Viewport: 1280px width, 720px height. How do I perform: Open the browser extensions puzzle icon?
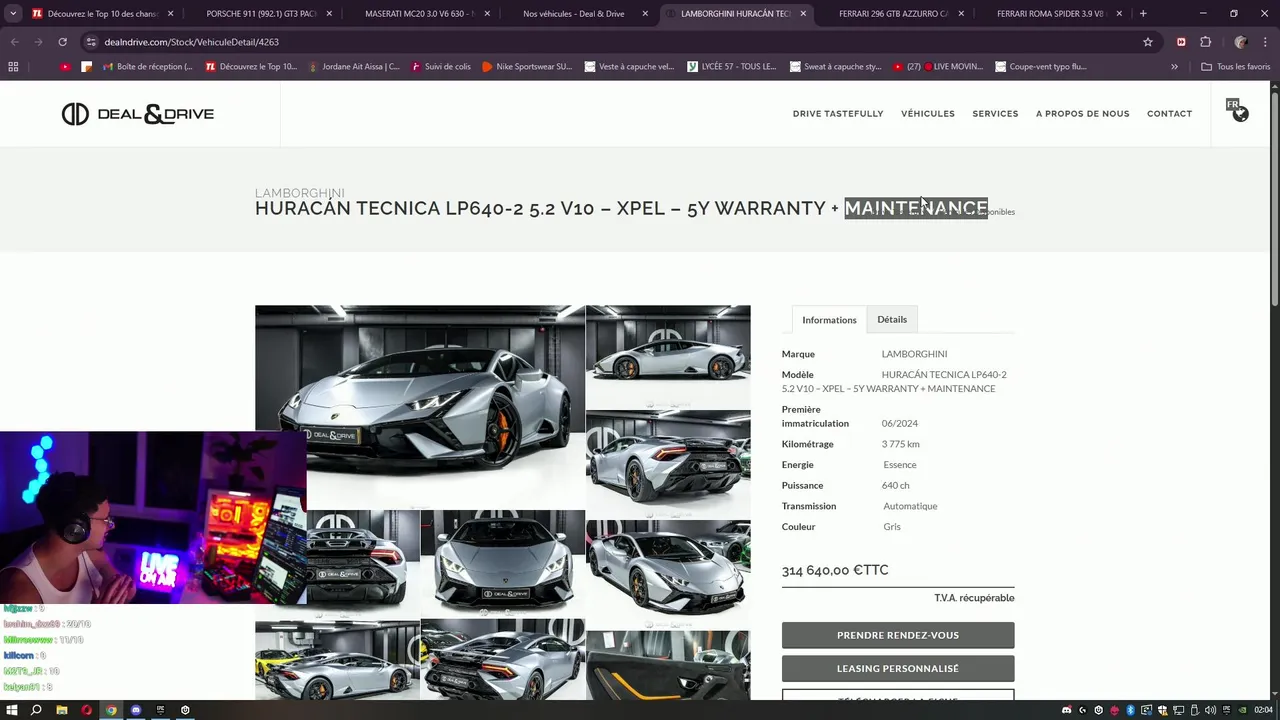tap(1205, 42)
